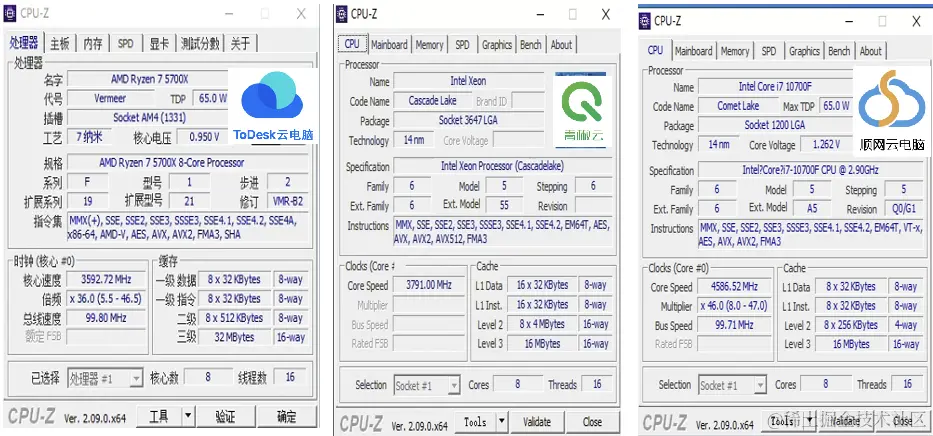This screenshot has height=436, width=933.
Task: Click x 46.0 (8.0 - 47.0) multiplier value
Action: pyautogui.click(x=734, y=306)
